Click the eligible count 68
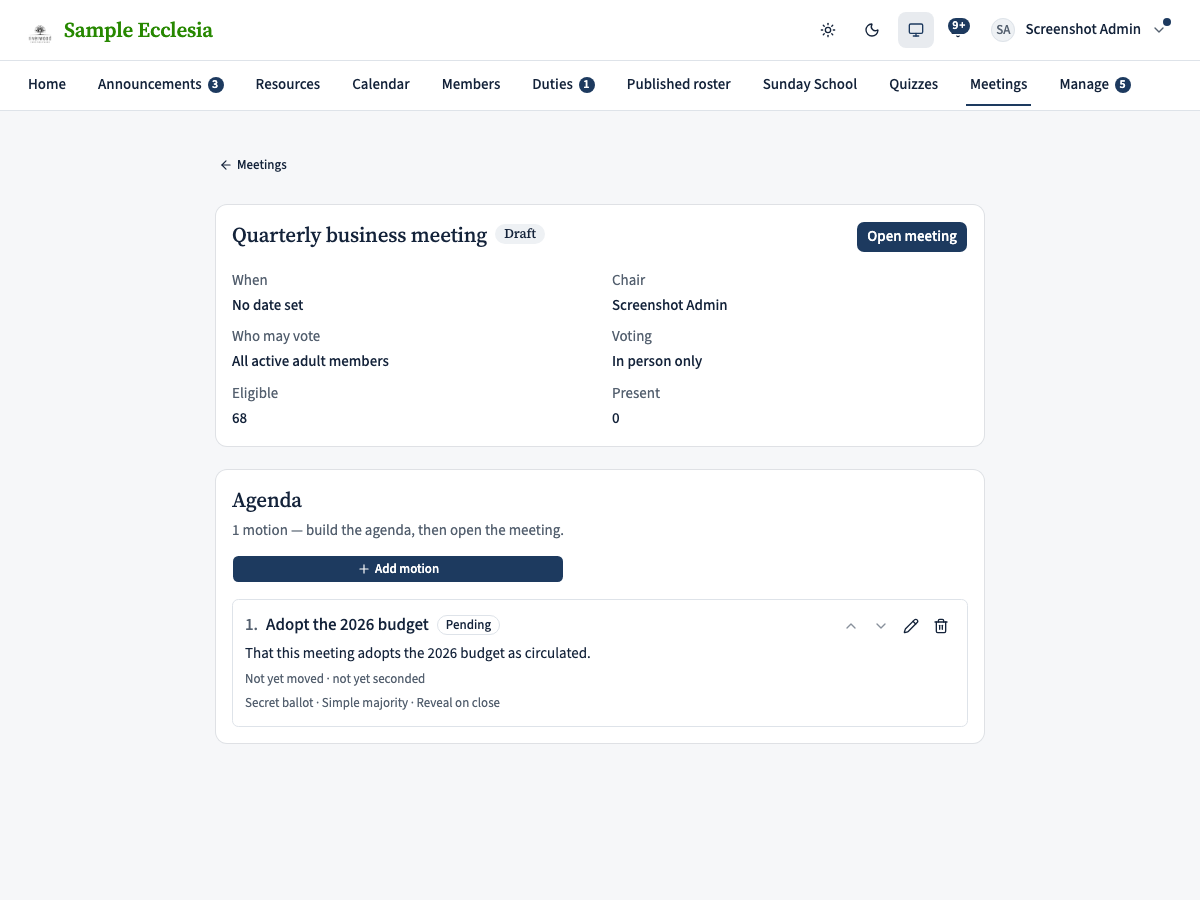The height and width of the screenshot is (900, 1200). [x=240, y=418]
